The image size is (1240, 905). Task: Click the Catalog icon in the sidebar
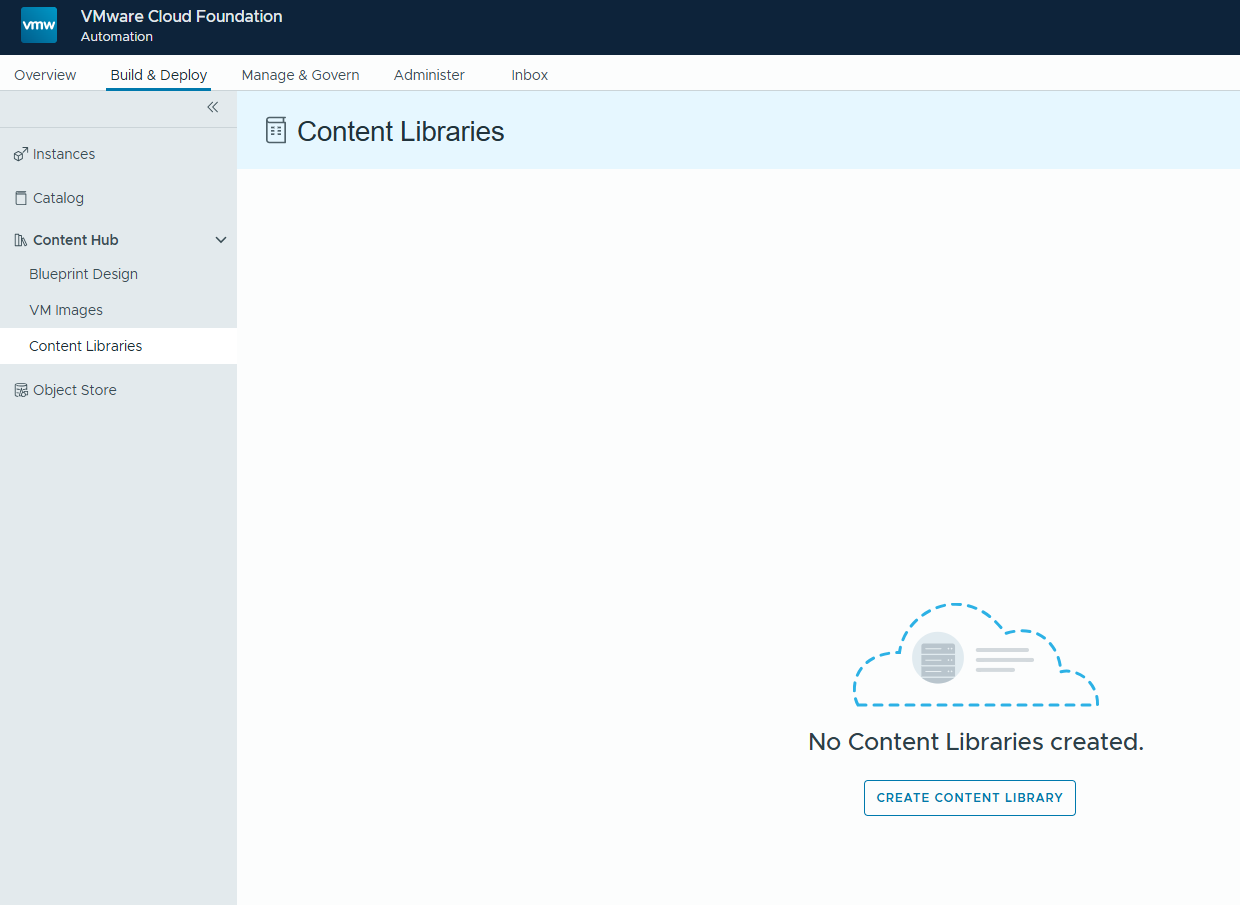pos(21,198)
